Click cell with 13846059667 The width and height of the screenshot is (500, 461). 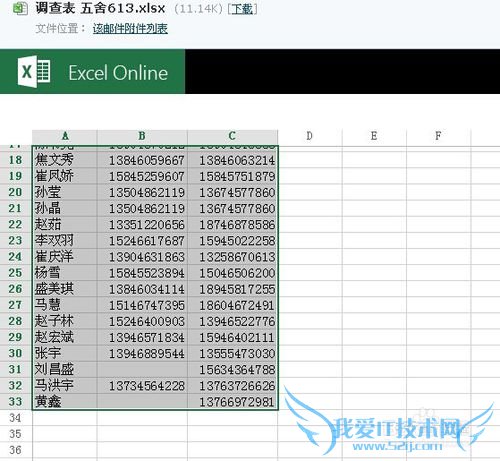tap(142, 160)
